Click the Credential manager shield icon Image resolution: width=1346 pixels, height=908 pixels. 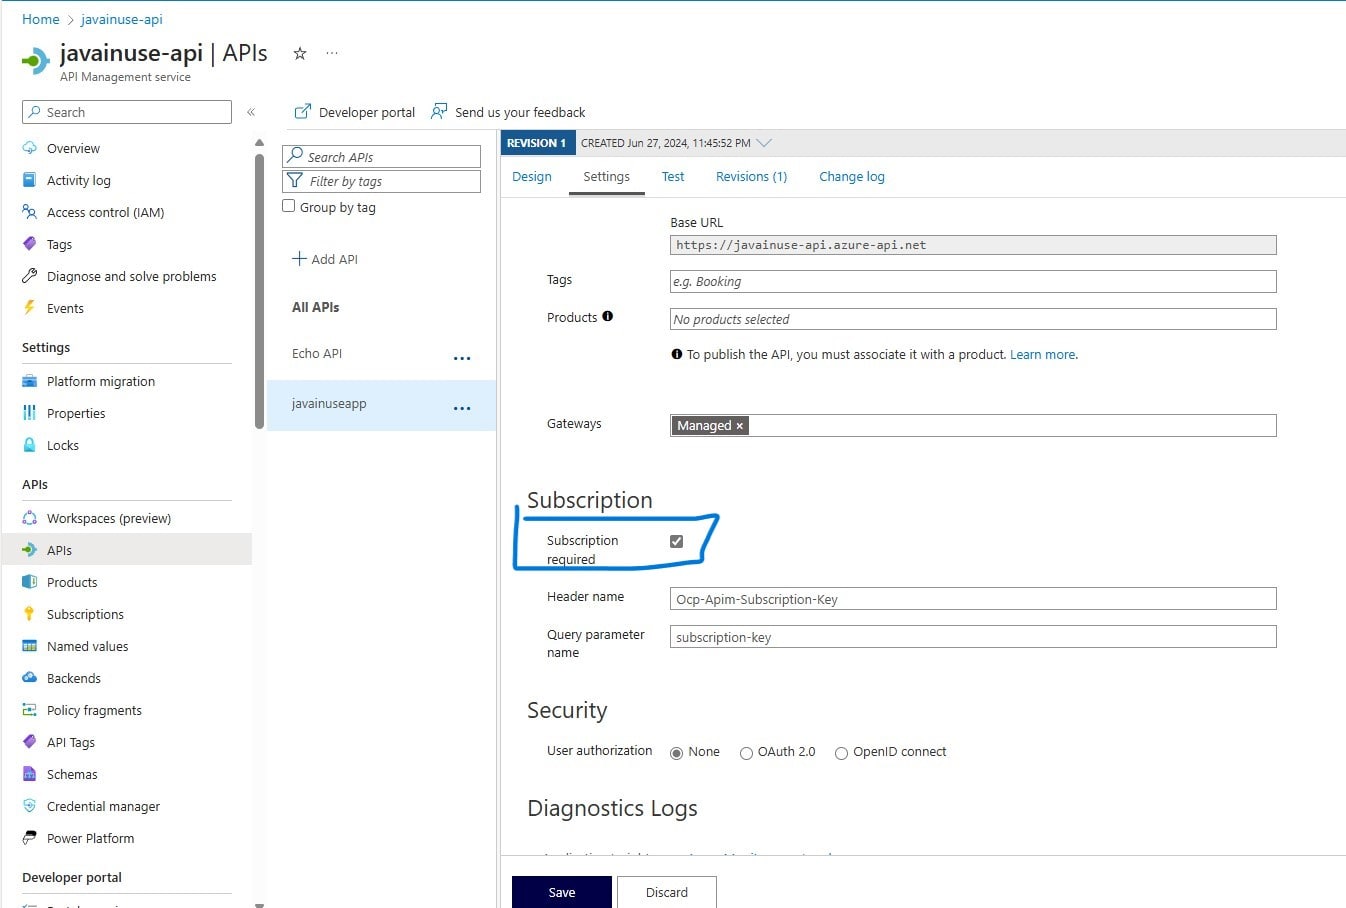point(29,806)
